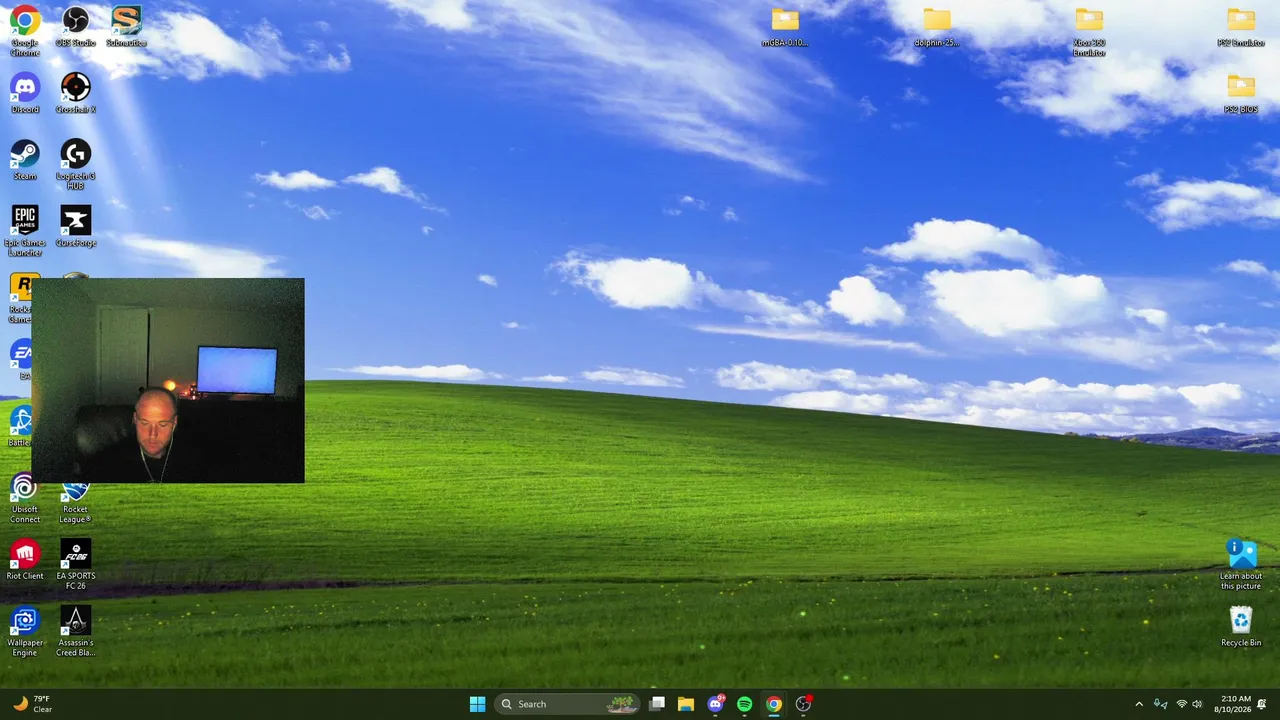Screen dimensions: 1280x720
Task: Open File Explorer from the taskbar
Action: click(686, 704)
